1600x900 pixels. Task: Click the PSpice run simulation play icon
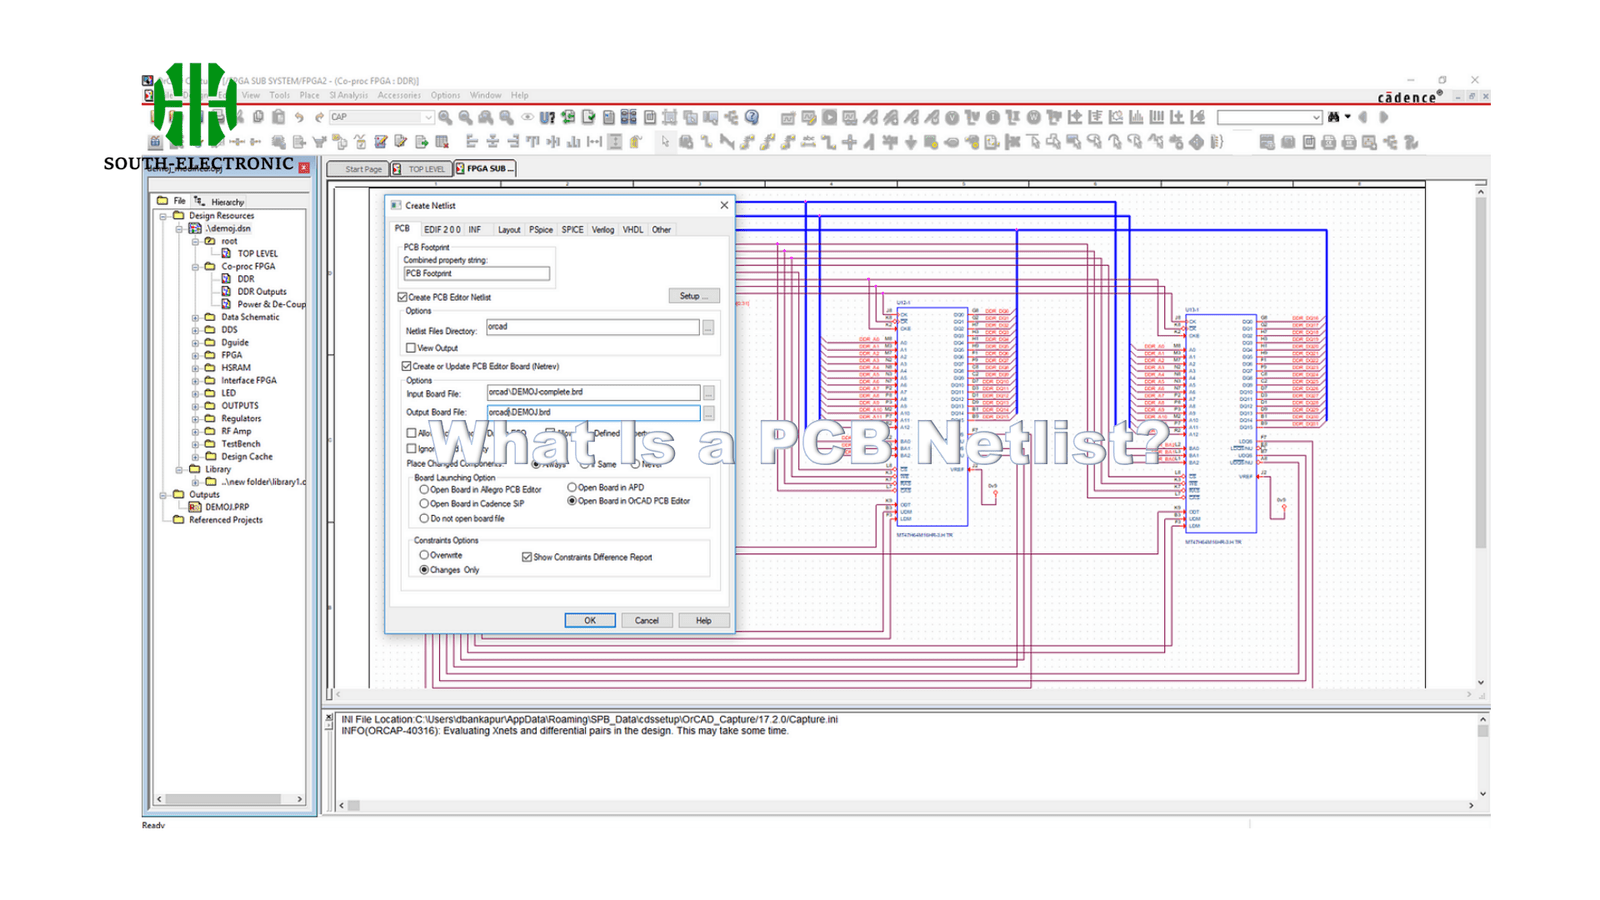pos(829,118)
